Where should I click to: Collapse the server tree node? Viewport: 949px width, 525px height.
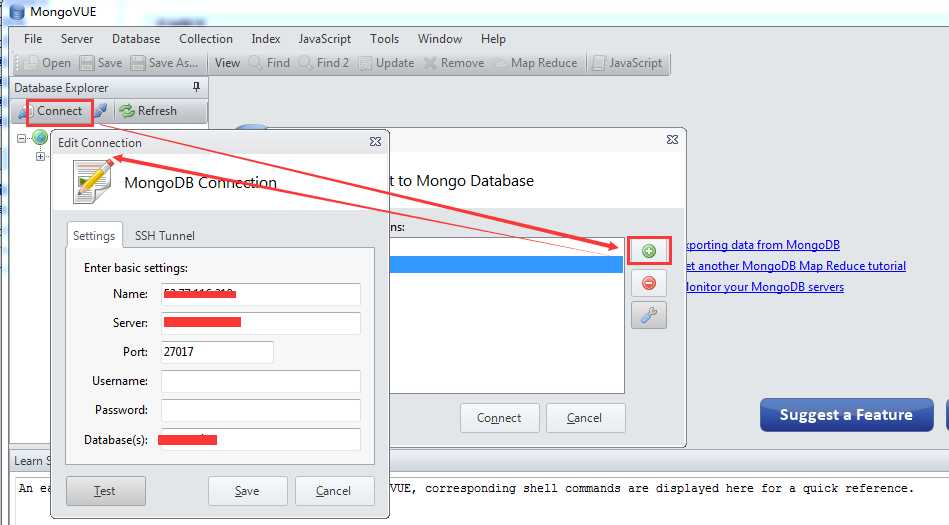(22, 138)
